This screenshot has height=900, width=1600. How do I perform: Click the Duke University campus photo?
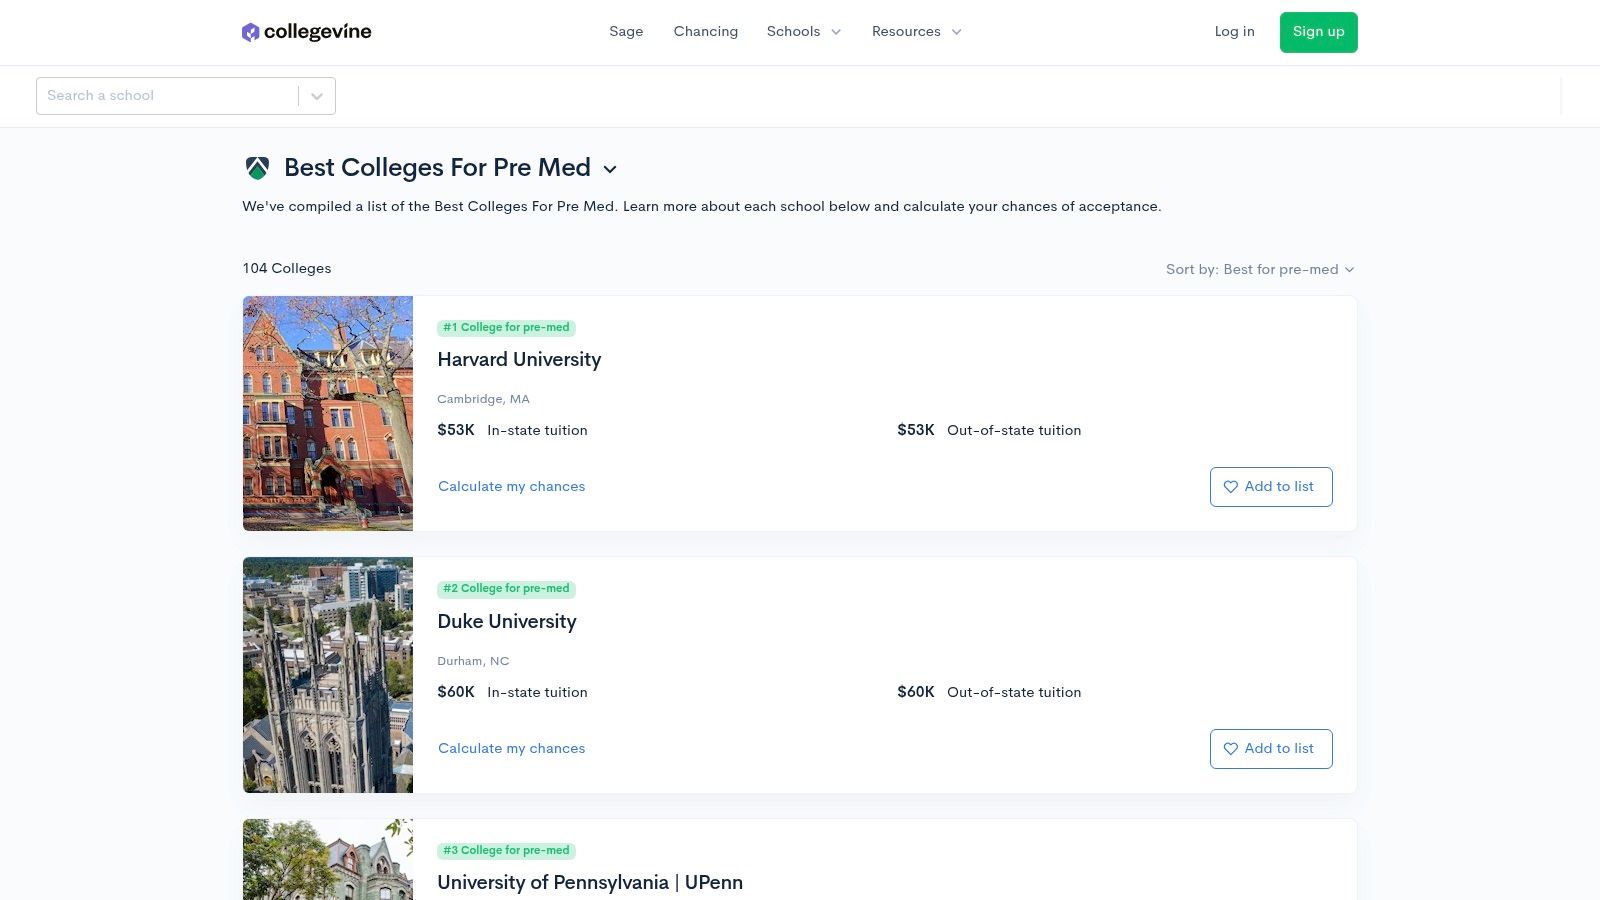[328, 675]
